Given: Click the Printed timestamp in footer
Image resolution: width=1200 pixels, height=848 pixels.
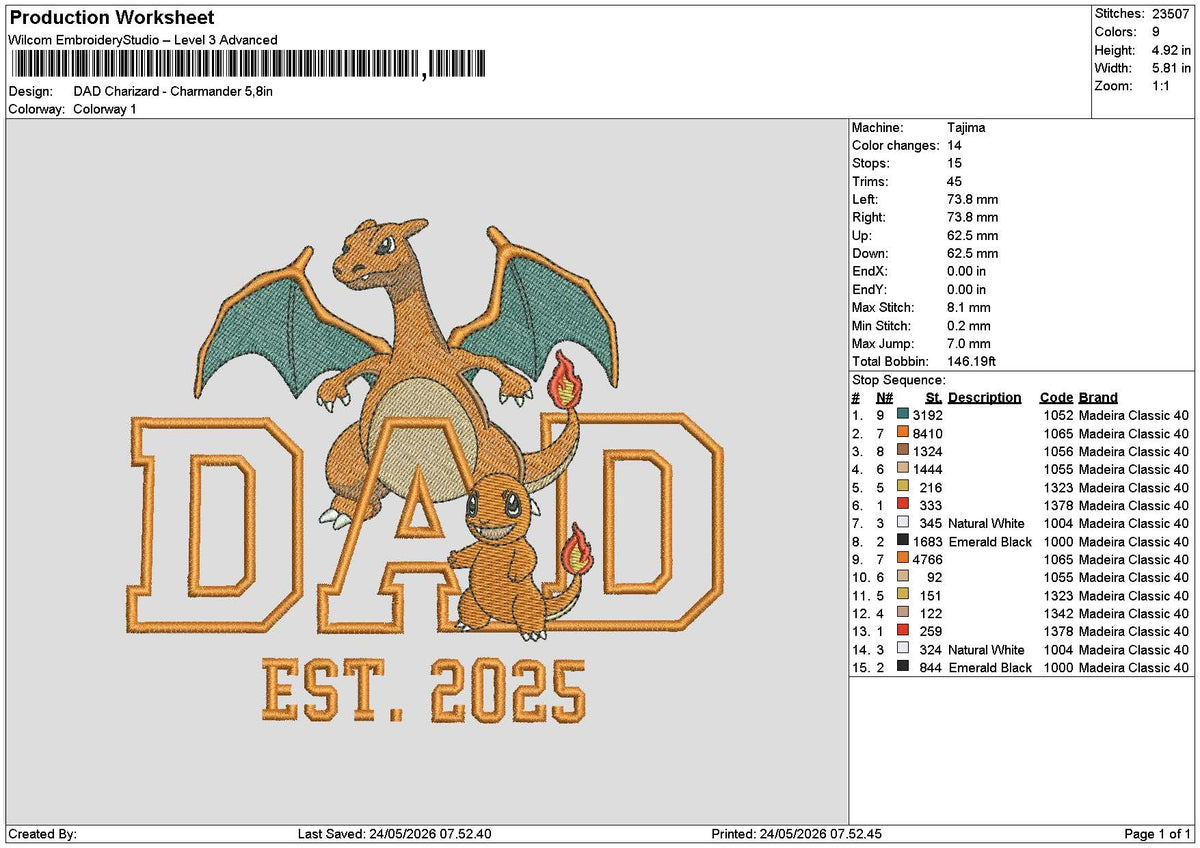Looking at the screenshot, I should click(796, 834).
